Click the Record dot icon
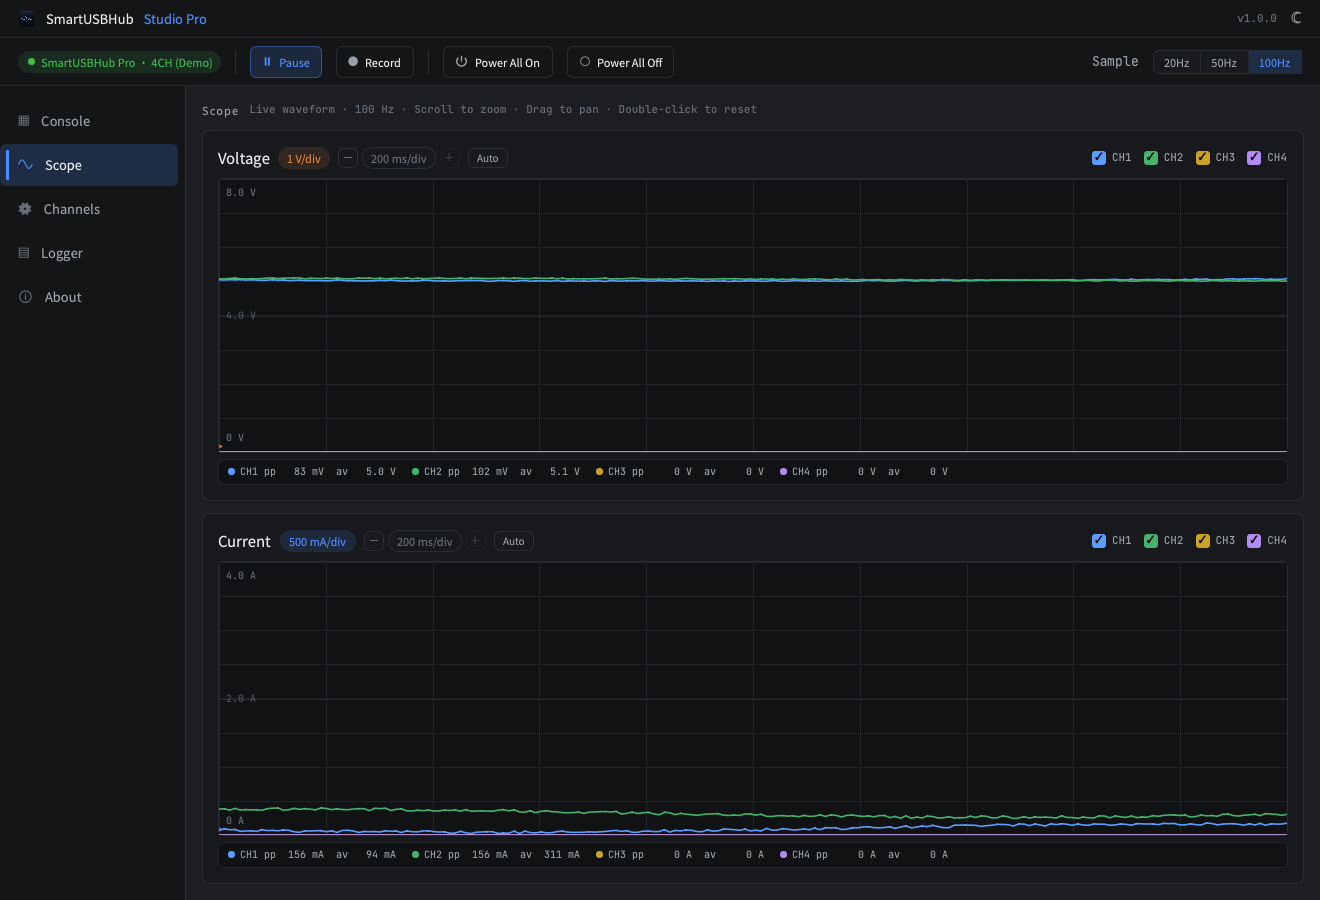1320x900 pixels. [x=353, y=62]
